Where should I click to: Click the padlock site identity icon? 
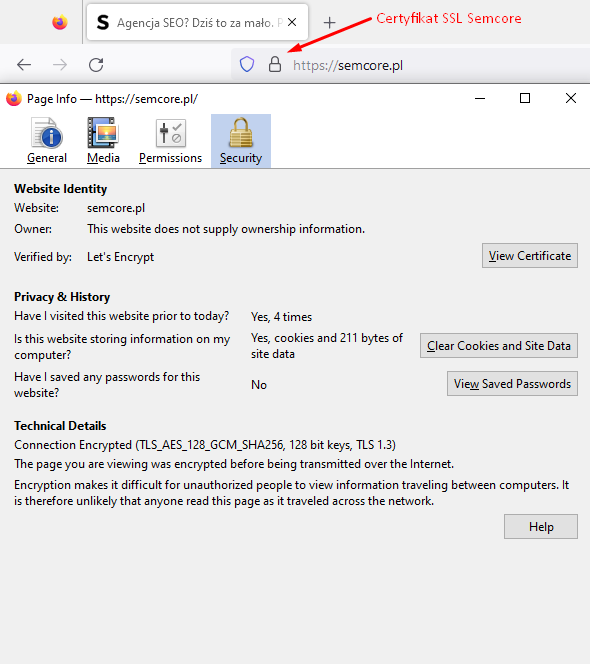tap(275, 65)
